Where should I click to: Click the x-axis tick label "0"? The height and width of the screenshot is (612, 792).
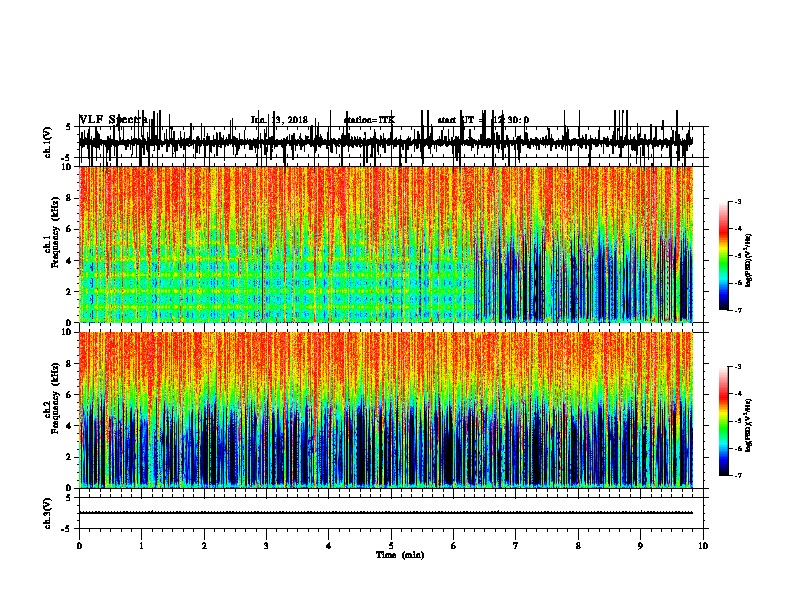point(79,546)
